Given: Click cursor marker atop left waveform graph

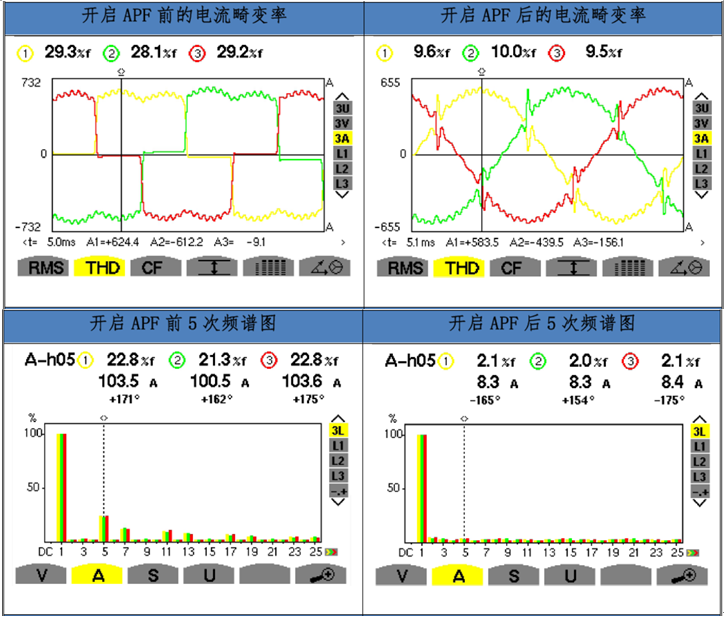Looking at the screenshot, I should coord(121,72).
